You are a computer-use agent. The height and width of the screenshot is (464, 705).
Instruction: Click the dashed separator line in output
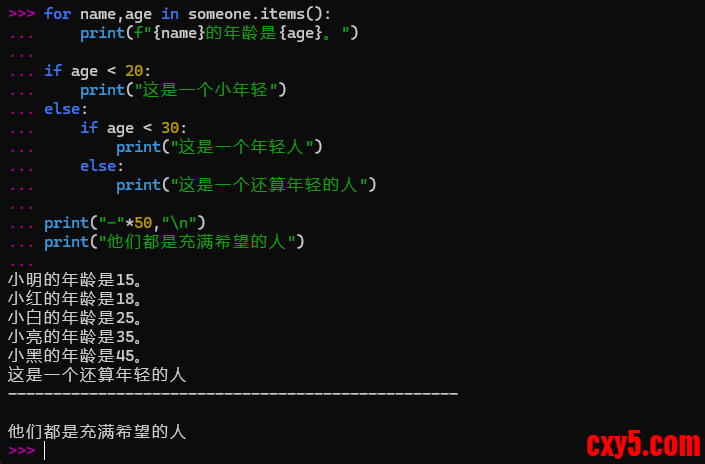coord(232,394)
